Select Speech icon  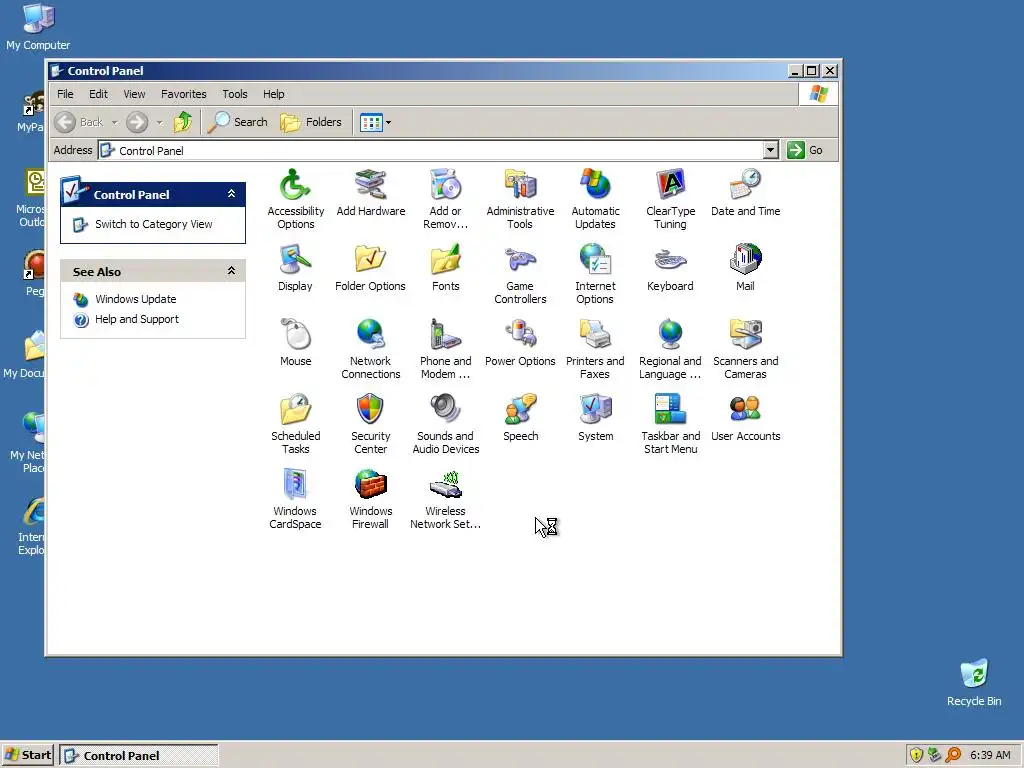coord(520,410)
